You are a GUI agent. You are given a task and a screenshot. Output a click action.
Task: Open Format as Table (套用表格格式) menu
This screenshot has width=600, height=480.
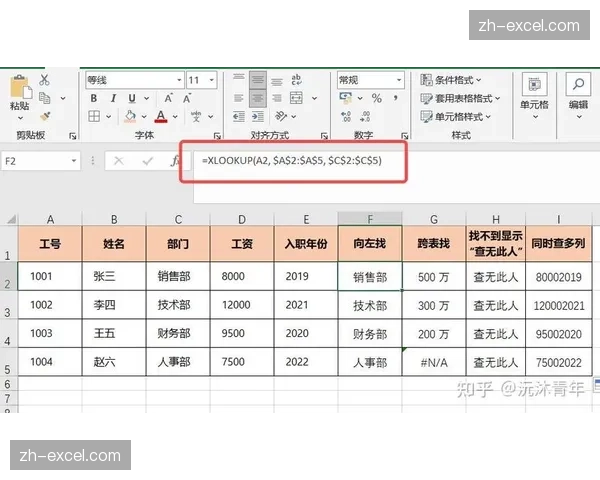pos(460,98)
